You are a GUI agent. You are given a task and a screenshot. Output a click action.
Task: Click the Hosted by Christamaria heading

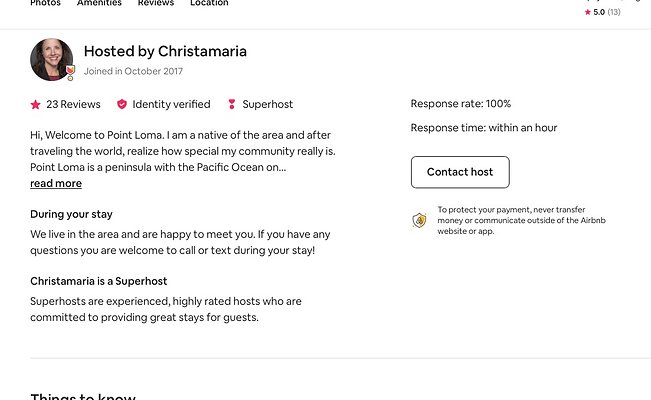coord(165,51)
